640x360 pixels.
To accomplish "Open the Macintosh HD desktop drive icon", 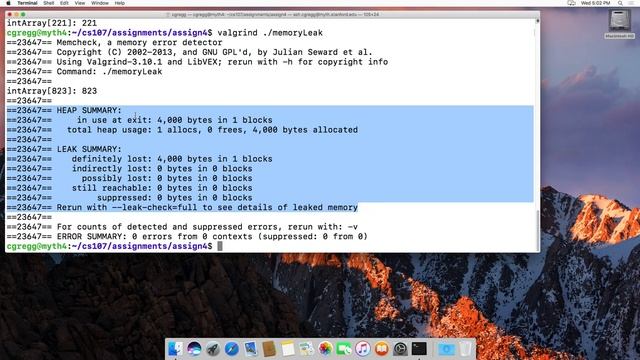I will point(620,24).
